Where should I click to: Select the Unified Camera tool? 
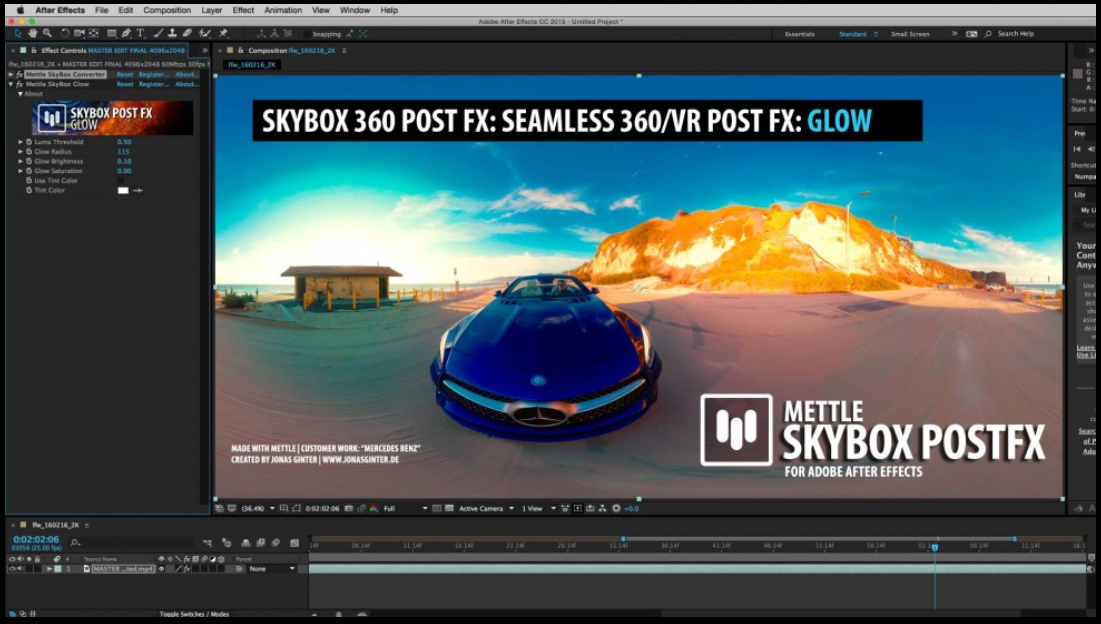(79, 33)
